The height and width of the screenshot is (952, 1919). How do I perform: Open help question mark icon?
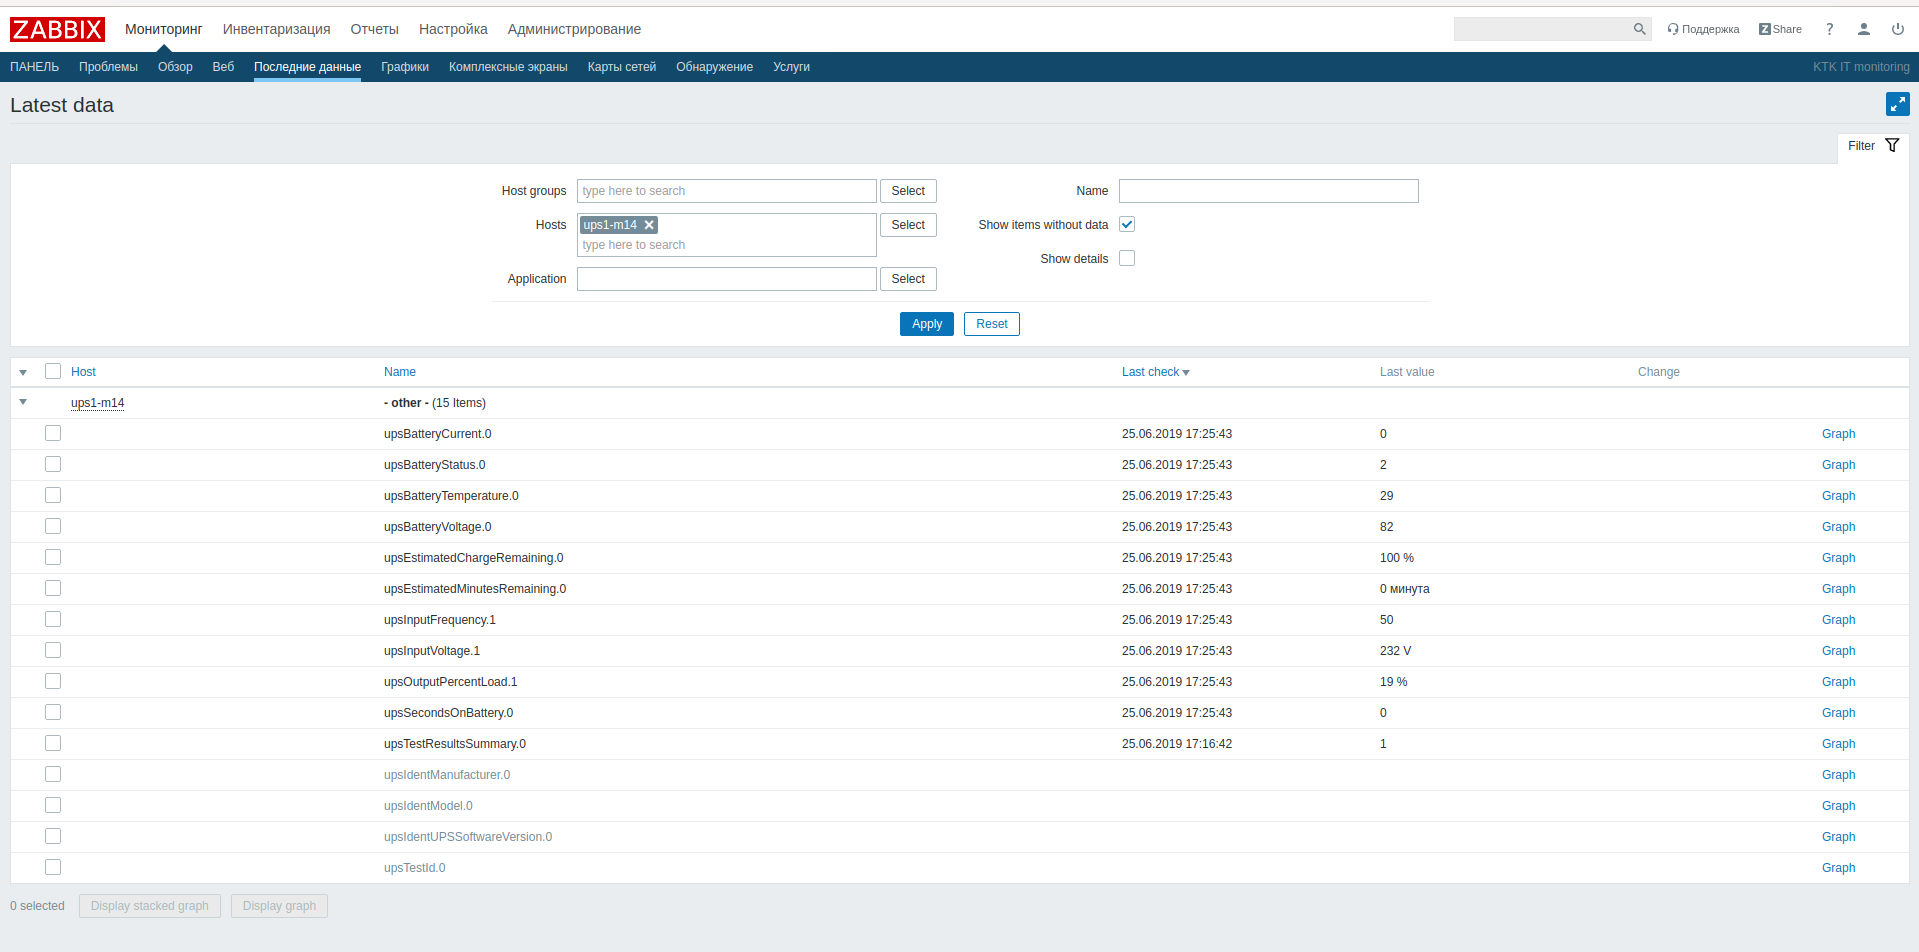(x=1829, y=29)
